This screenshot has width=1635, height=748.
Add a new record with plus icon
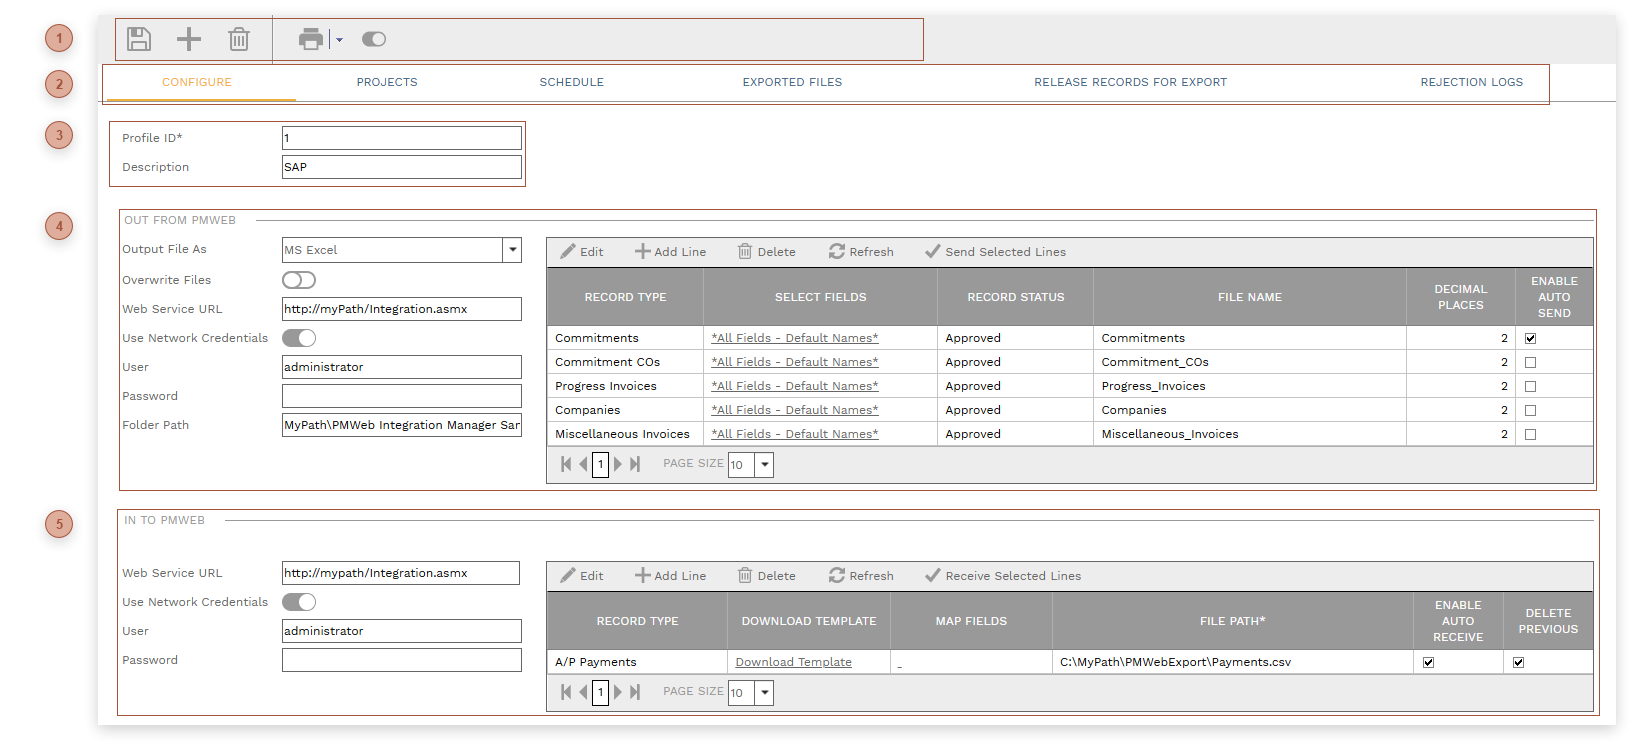click(189, 39)
